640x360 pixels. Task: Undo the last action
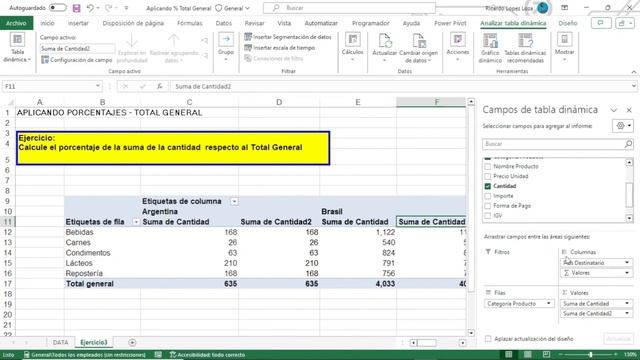click(x=90, y=8)
